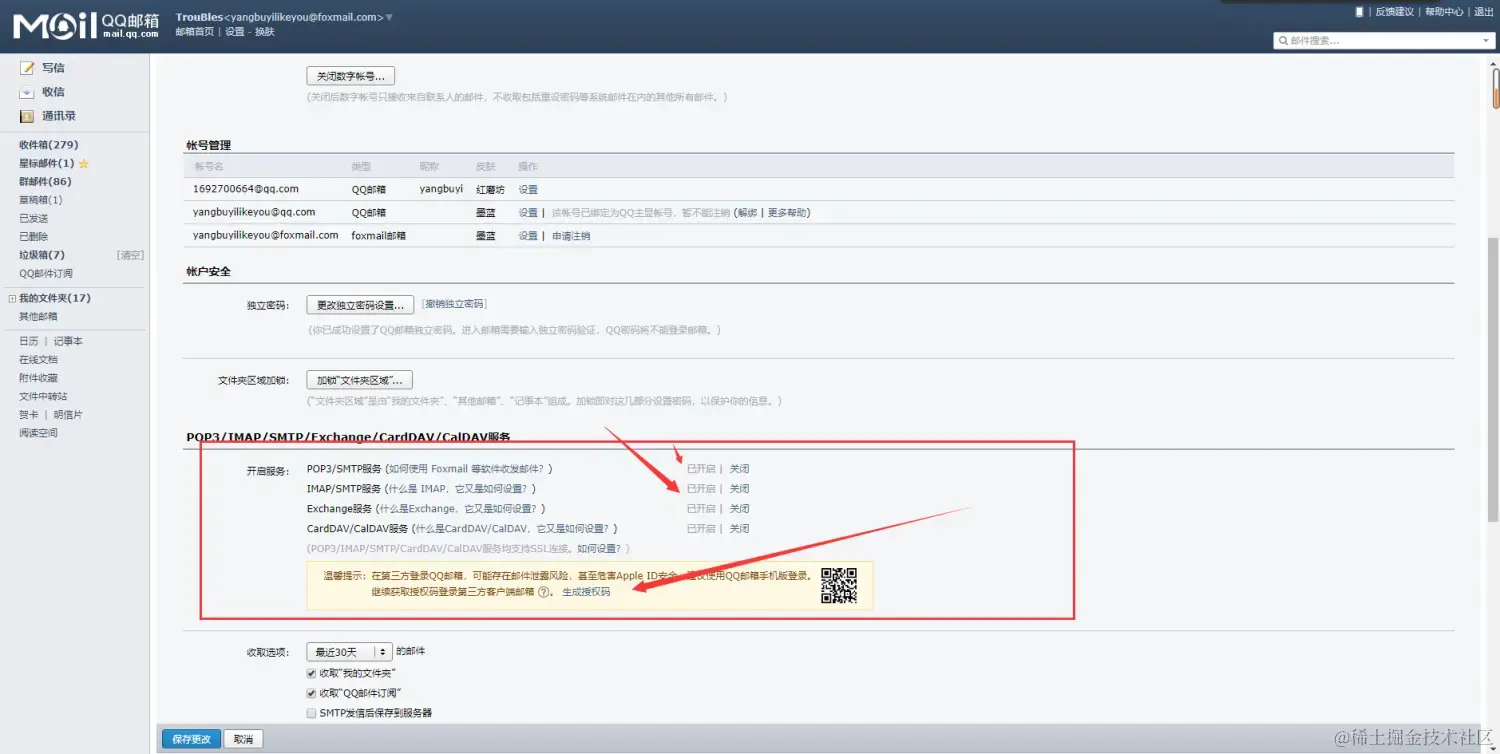Click the 邮件搜索 search input field
The image size is (1500, 754).
coord(1384,41)
